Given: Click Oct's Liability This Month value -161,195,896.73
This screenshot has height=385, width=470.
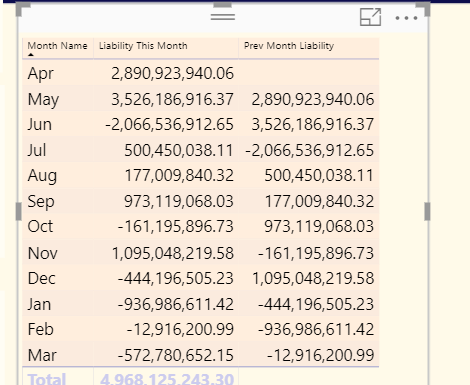Looking at the screenshot, I should (x=176, y=227).
